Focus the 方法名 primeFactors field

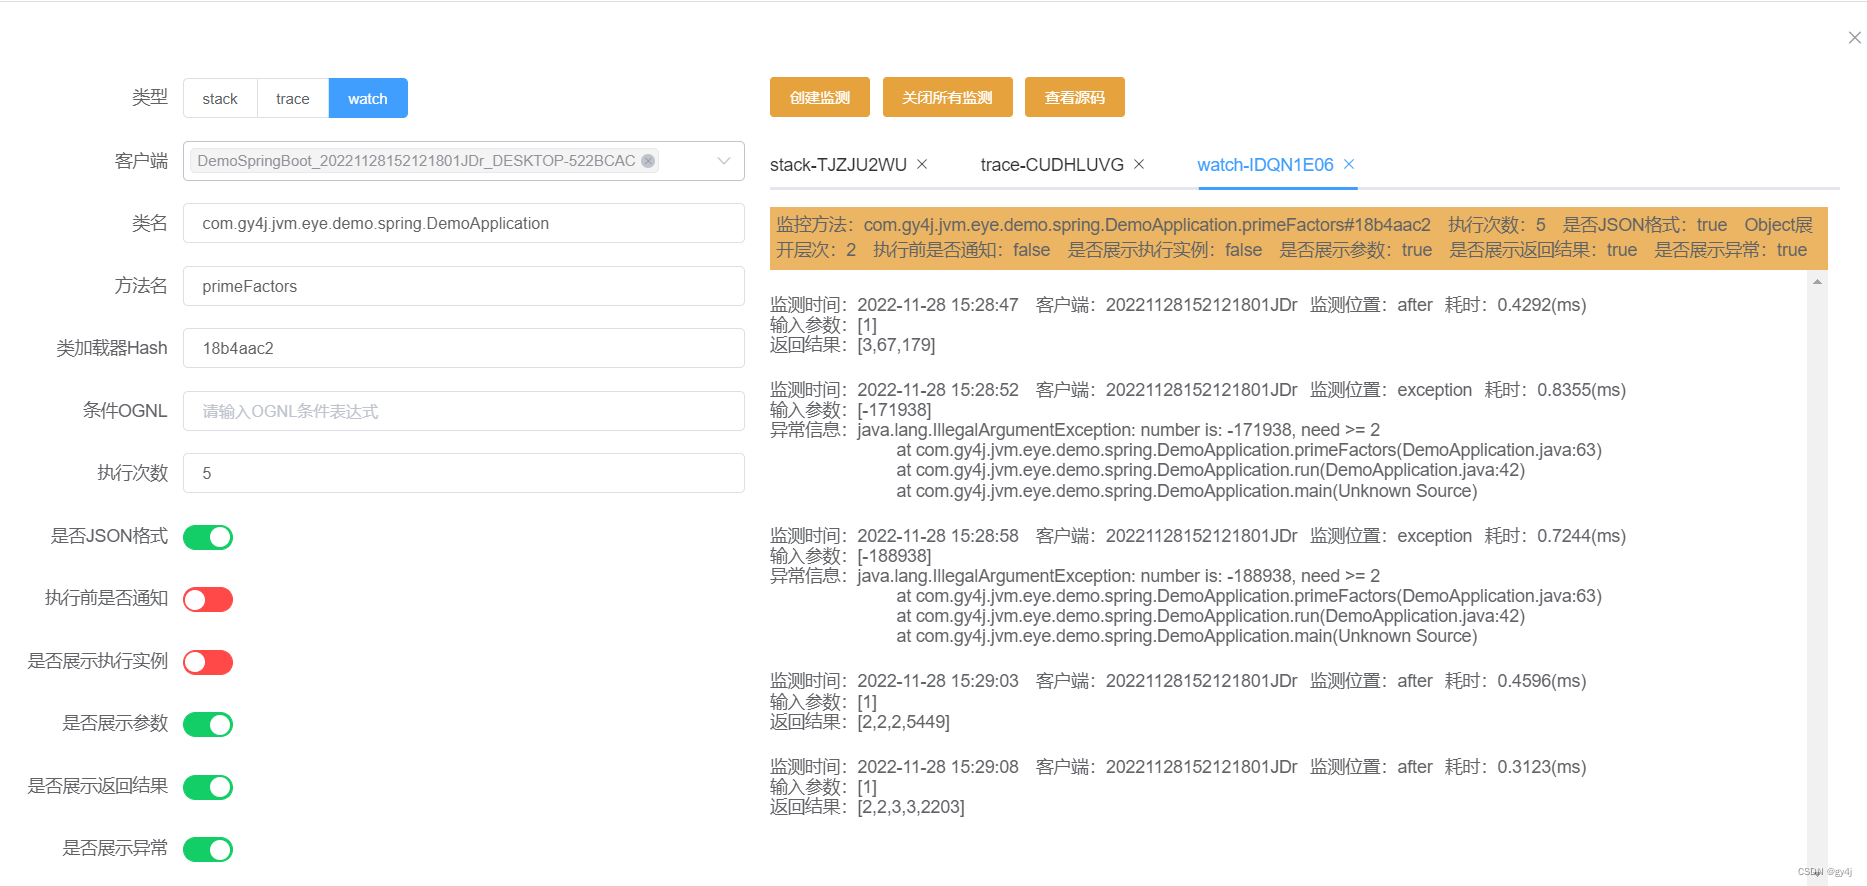pos(464,286)
